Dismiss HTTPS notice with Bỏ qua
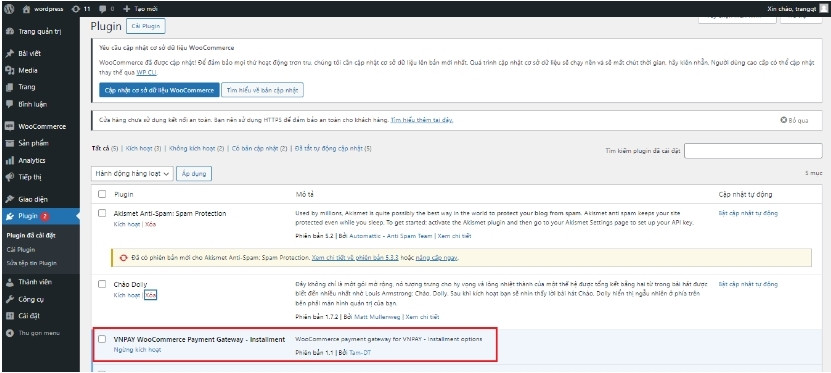 coord(794,120)
